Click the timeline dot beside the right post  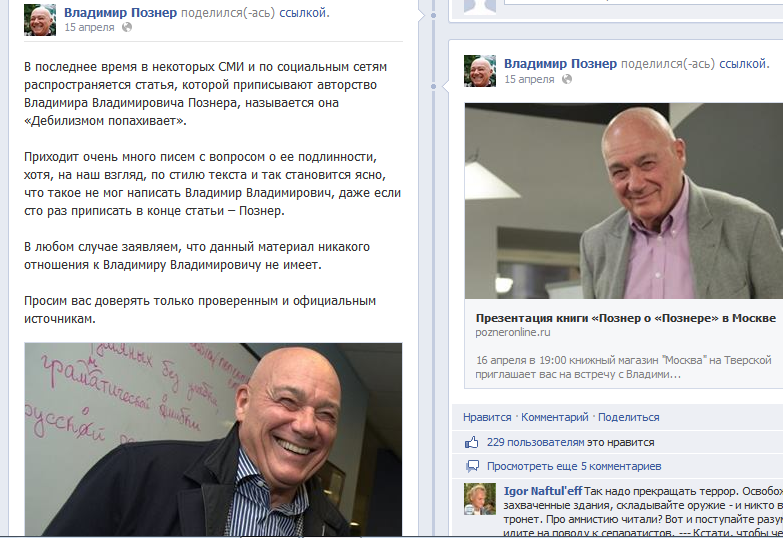(x=433, y=86)
